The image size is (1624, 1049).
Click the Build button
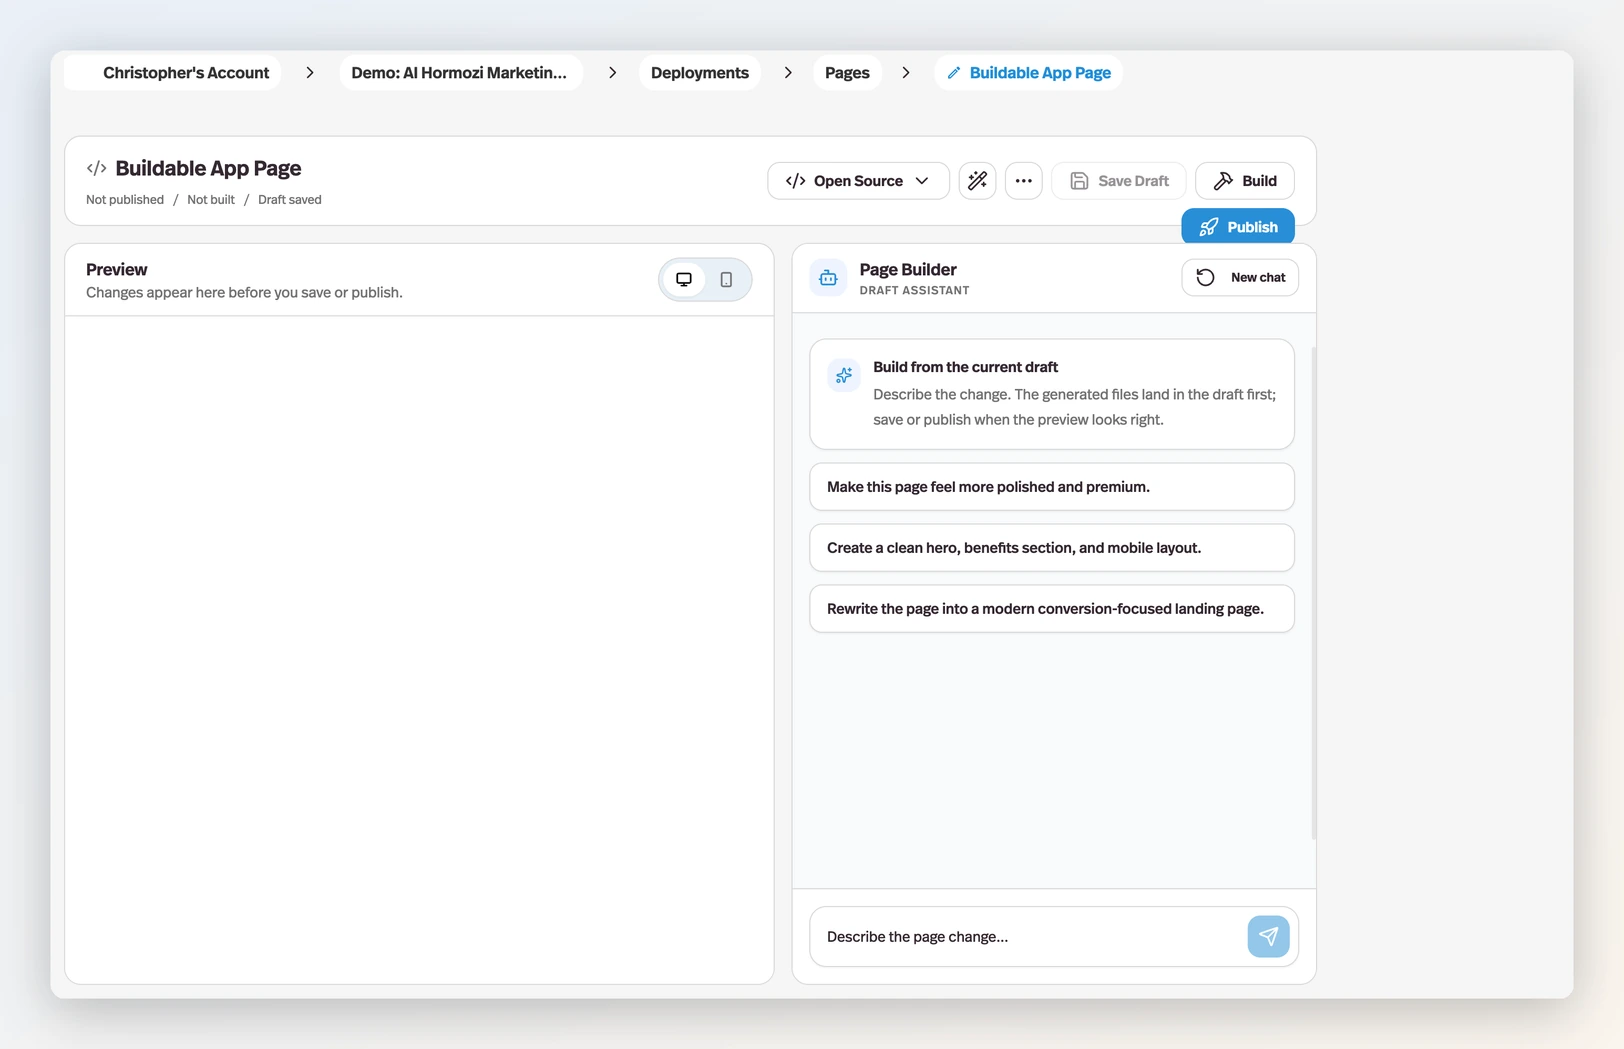click(x=1244, y=181)
